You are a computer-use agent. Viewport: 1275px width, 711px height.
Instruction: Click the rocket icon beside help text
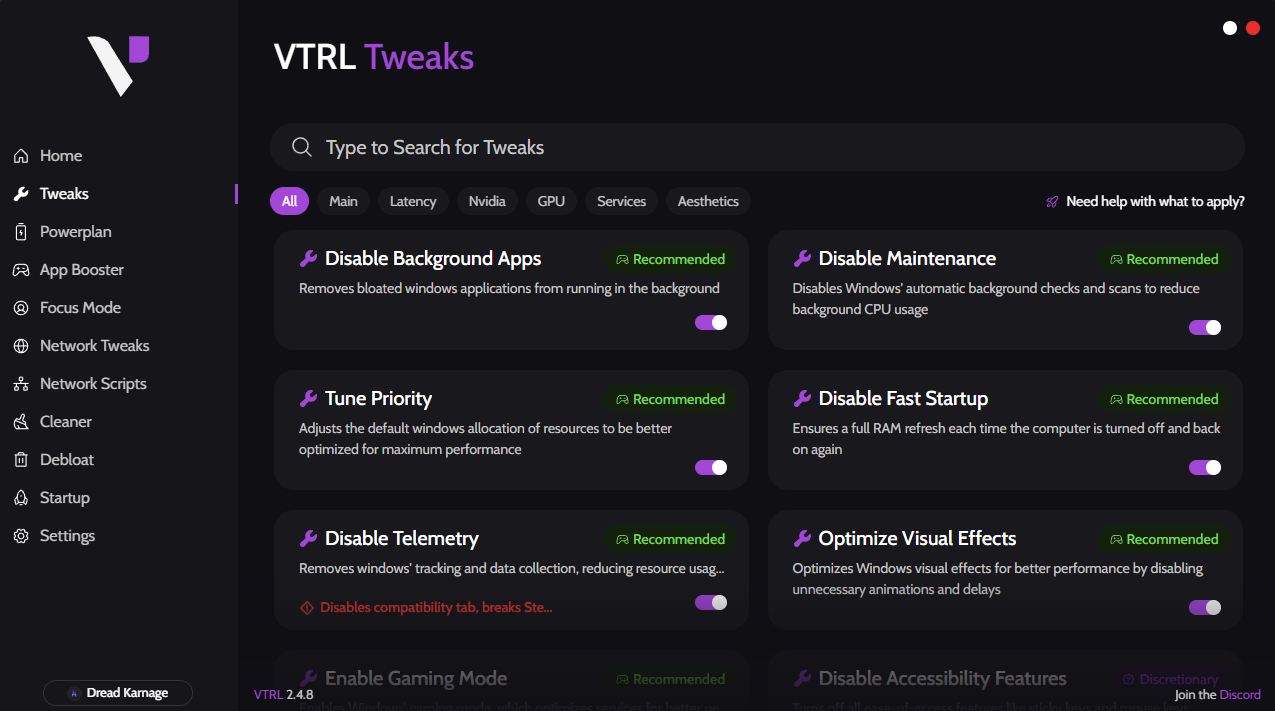[x=1052, y=202]
